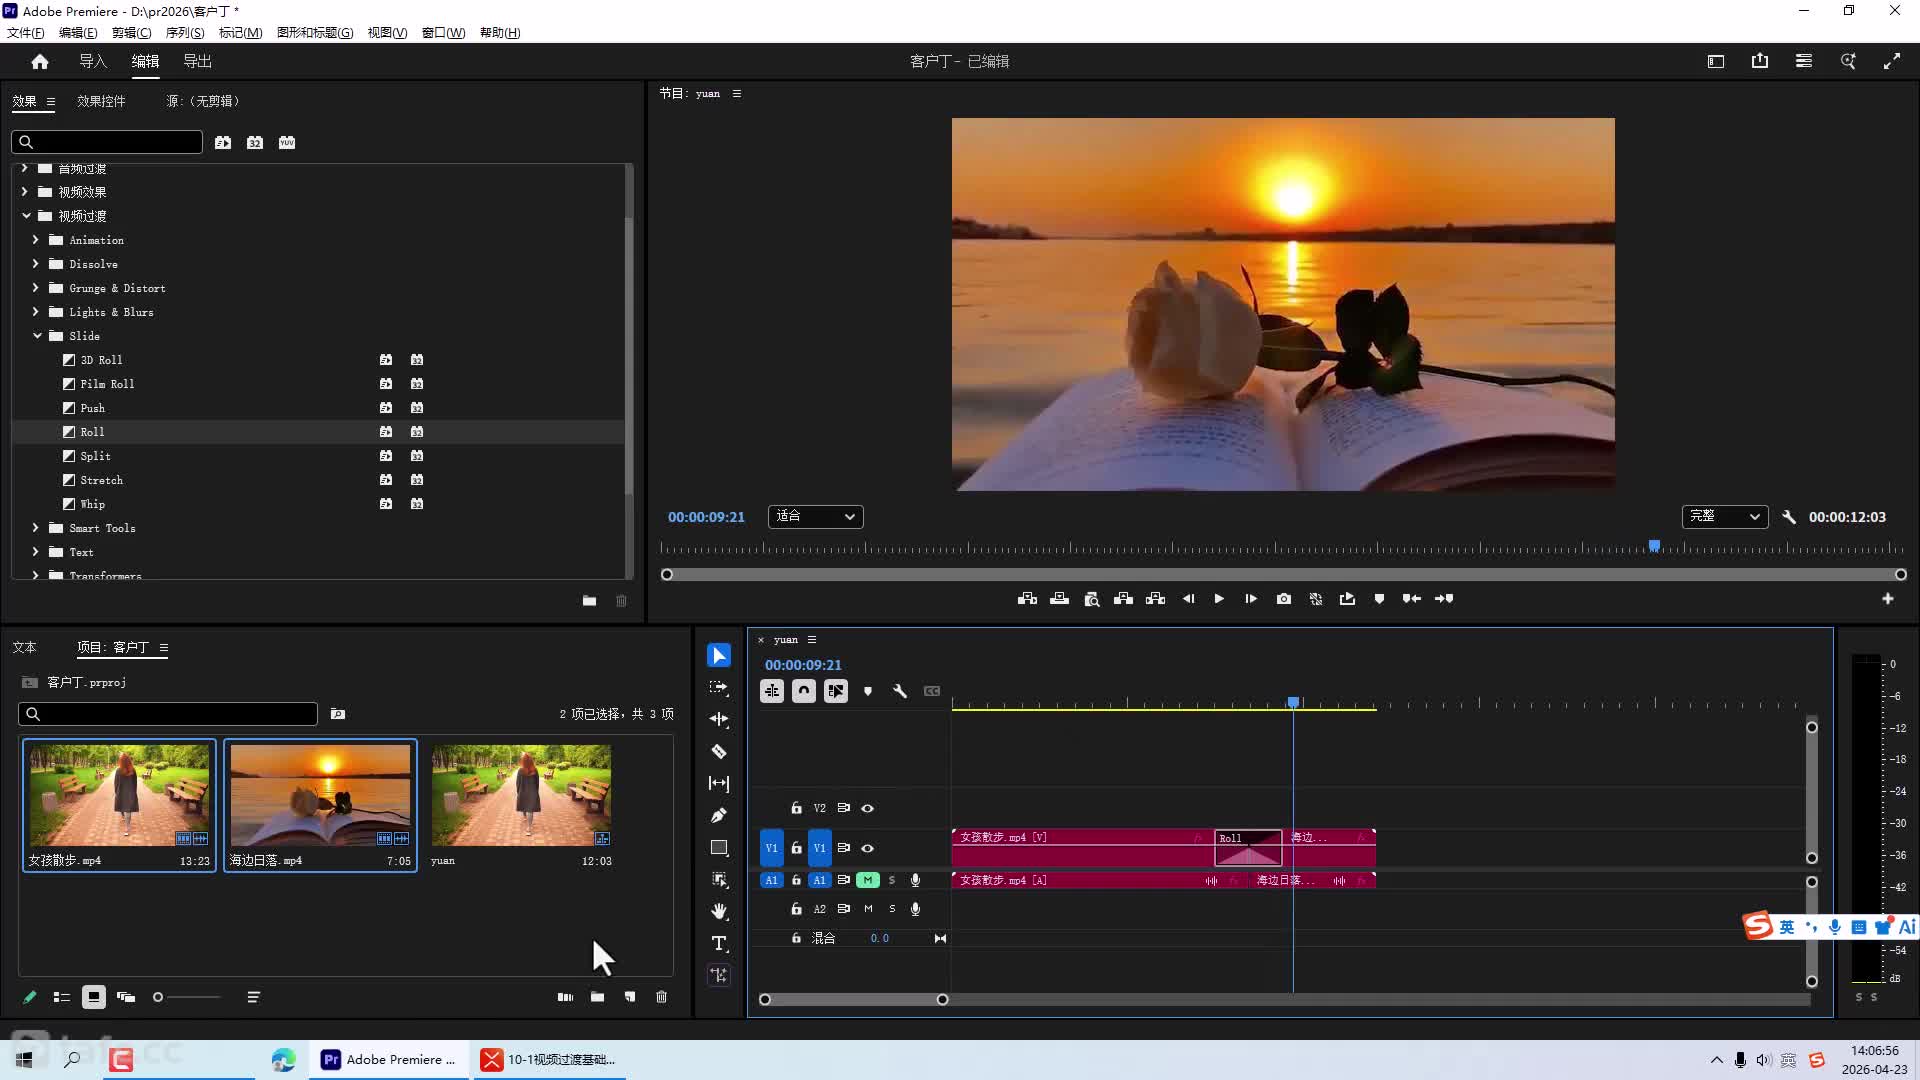Toggle Snap in timeline
The image size is (1920, 1080).
[804, 691]
